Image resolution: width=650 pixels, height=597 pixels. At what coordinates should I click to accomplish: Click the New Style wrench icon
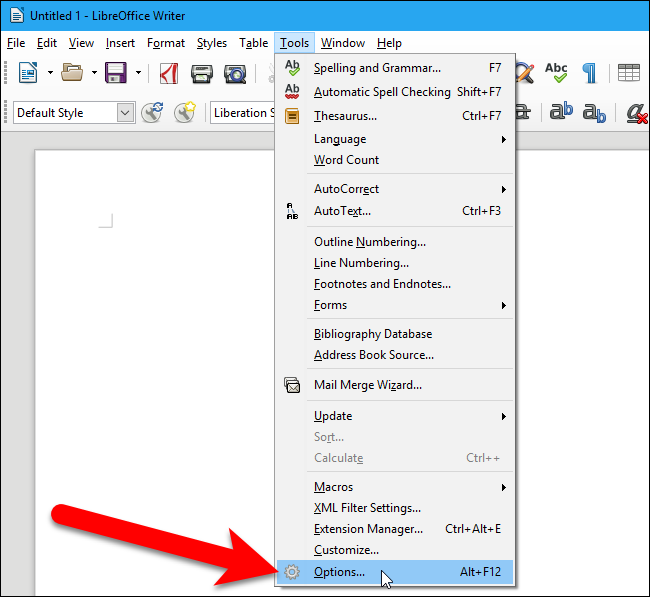pos(184,112)
